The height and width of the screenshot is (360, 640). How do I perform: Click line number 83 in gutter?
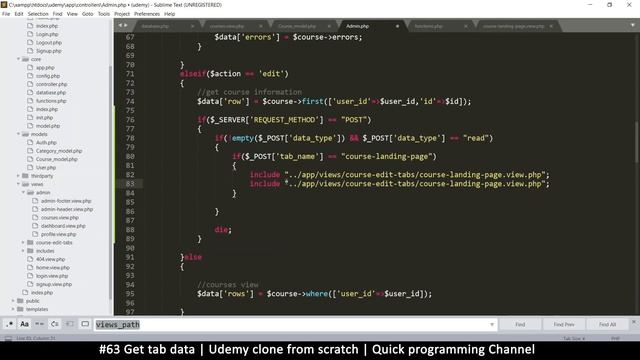pos(130,184)
